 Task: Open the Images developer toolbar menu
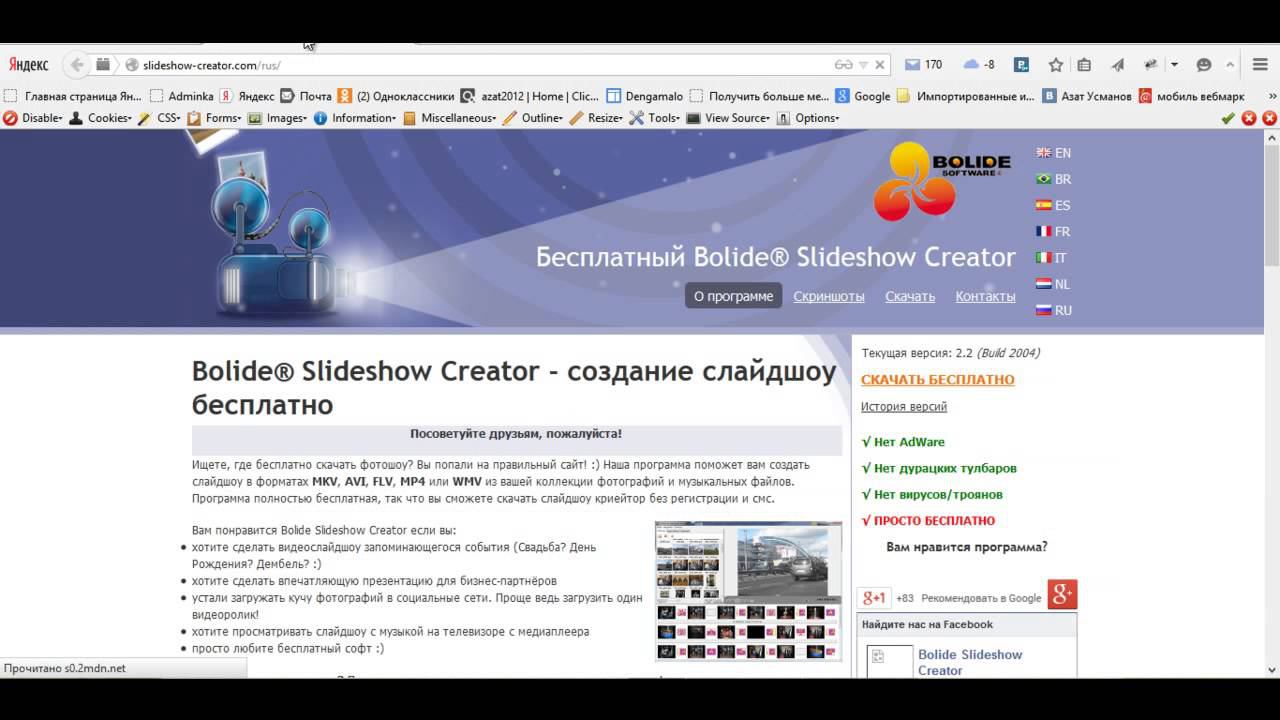click(x=278, y=118)
